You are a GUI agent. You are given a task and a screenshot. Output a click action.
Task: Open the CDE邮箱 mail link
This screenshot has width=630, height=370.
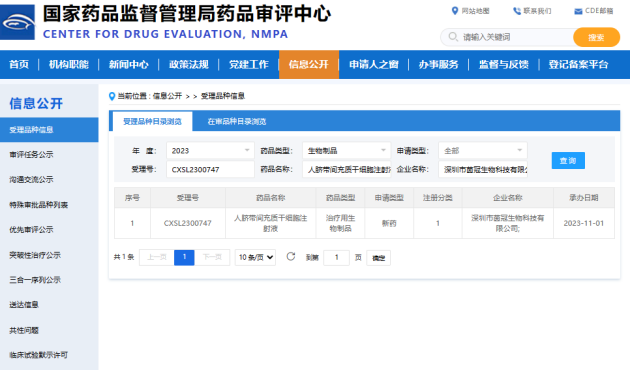(x=594, y=11)
